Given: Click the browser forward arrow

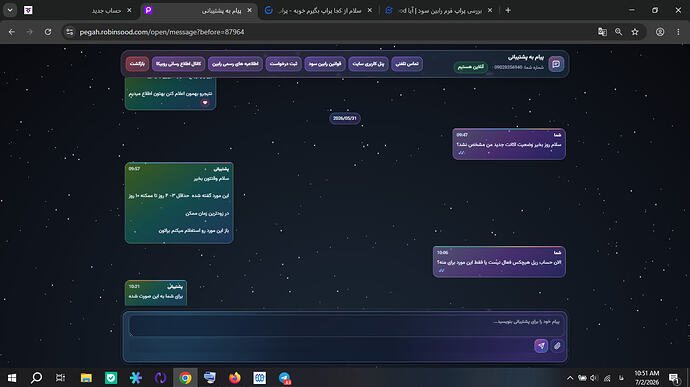Looking at the screenshot, I should [x=29, y=32].
